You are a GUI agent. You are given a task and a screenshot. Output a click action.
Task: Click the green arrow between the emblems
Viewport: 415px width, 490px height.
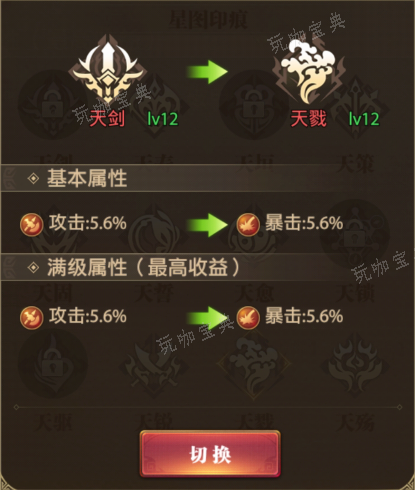point(207,72)
